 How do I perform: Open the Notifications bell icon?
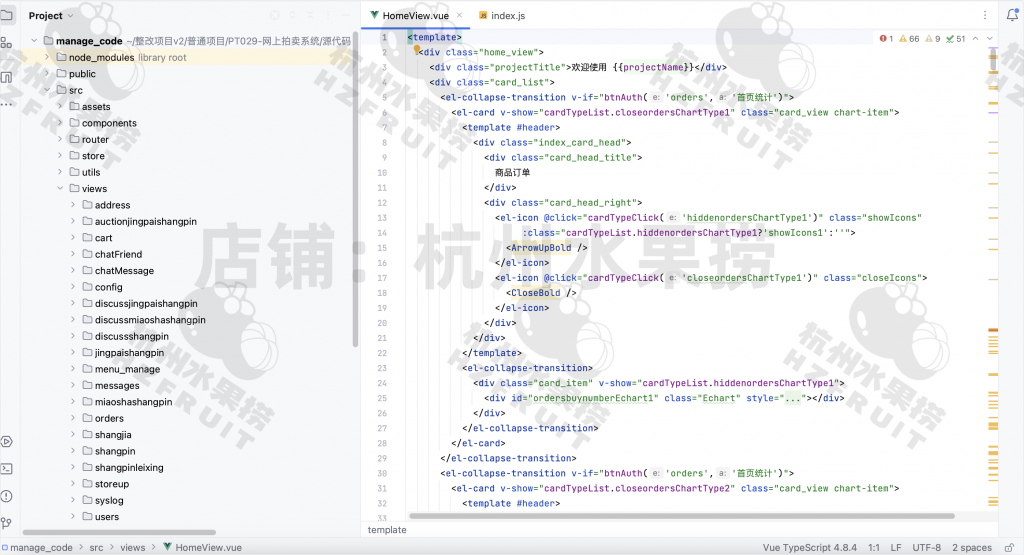coord(1012,16)
